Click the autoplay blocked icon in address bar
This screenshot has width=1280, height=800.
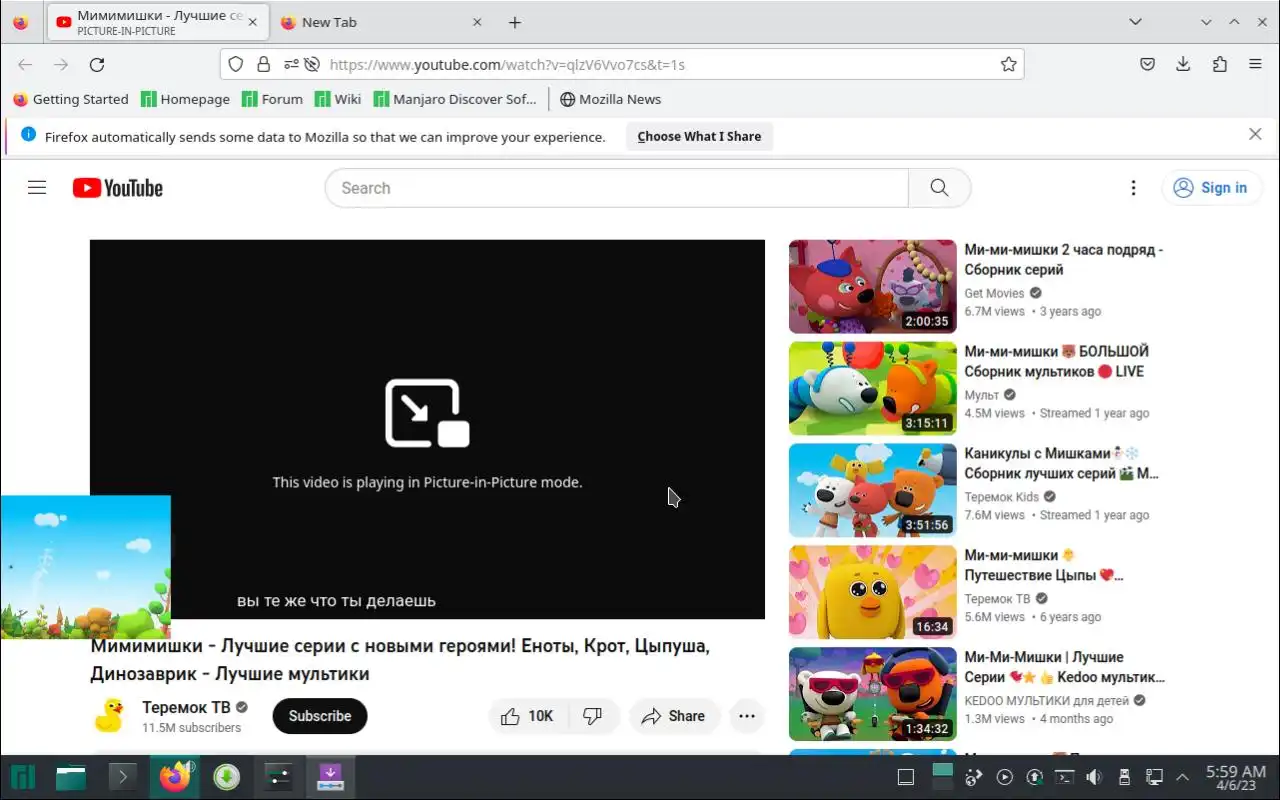pyautogui.click(x=312, y=64)
